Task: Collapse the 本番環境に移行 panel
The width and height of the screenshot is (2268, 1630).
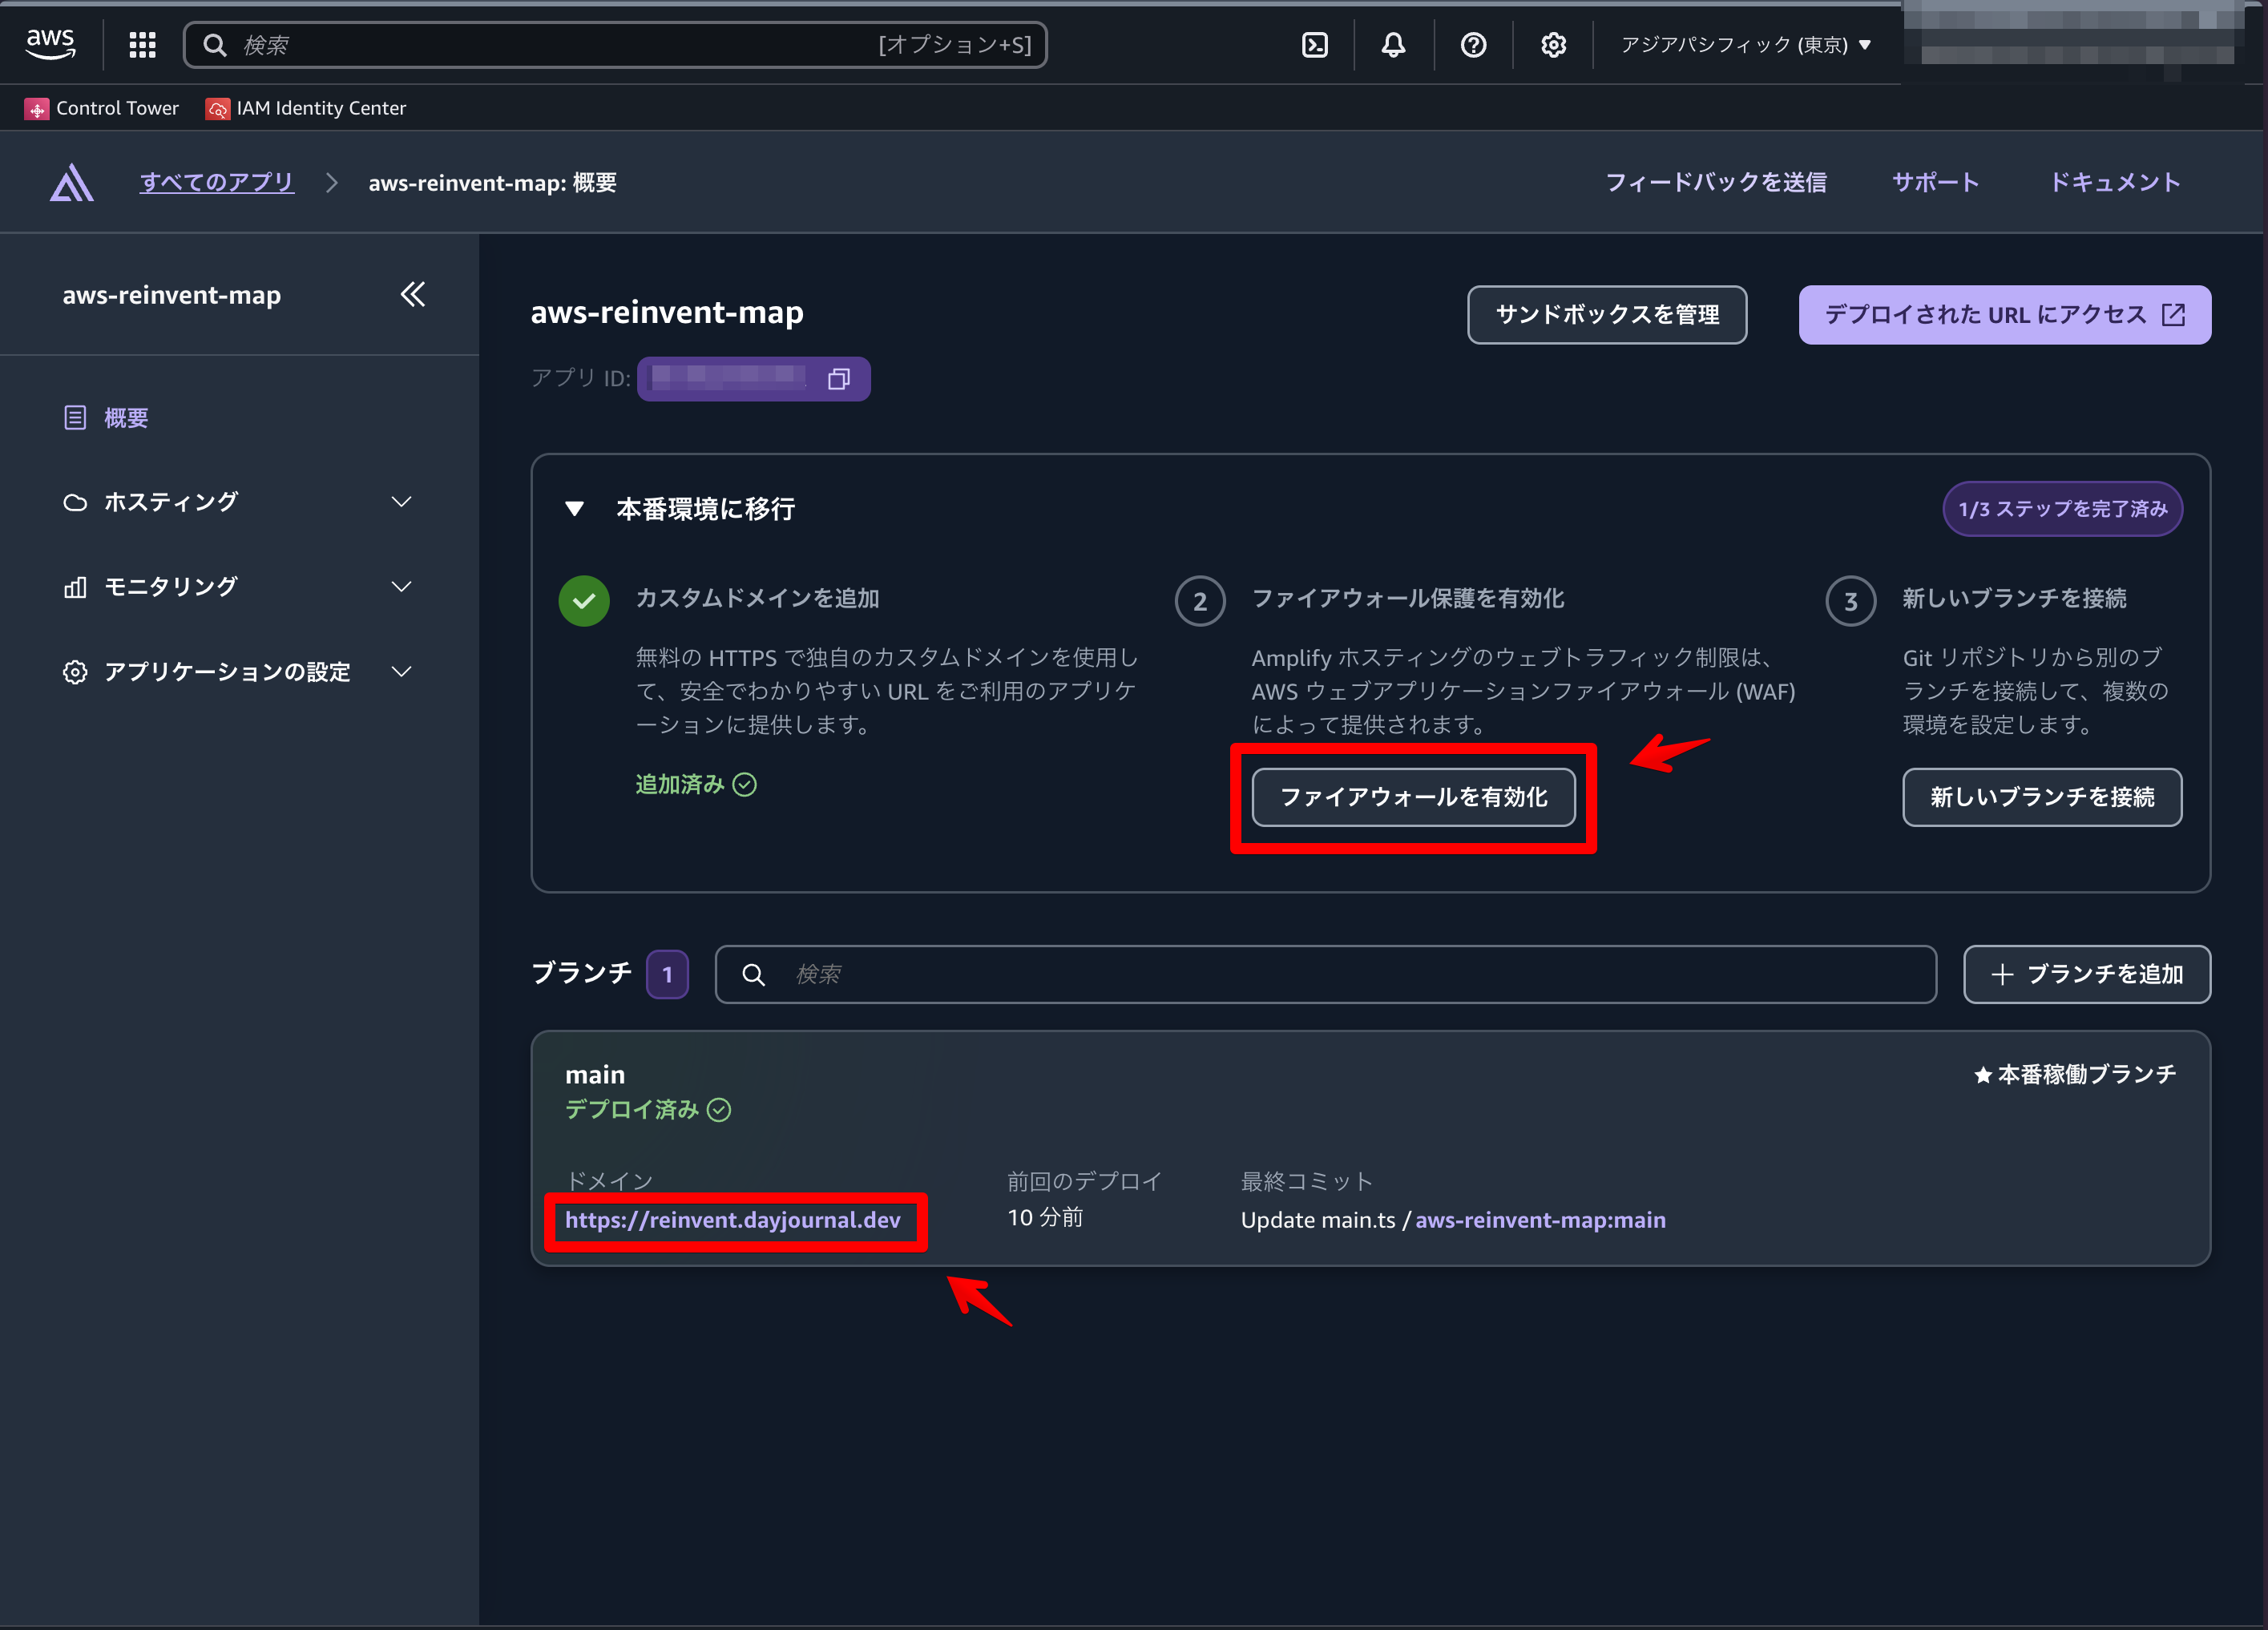Action: click(574, 509)
